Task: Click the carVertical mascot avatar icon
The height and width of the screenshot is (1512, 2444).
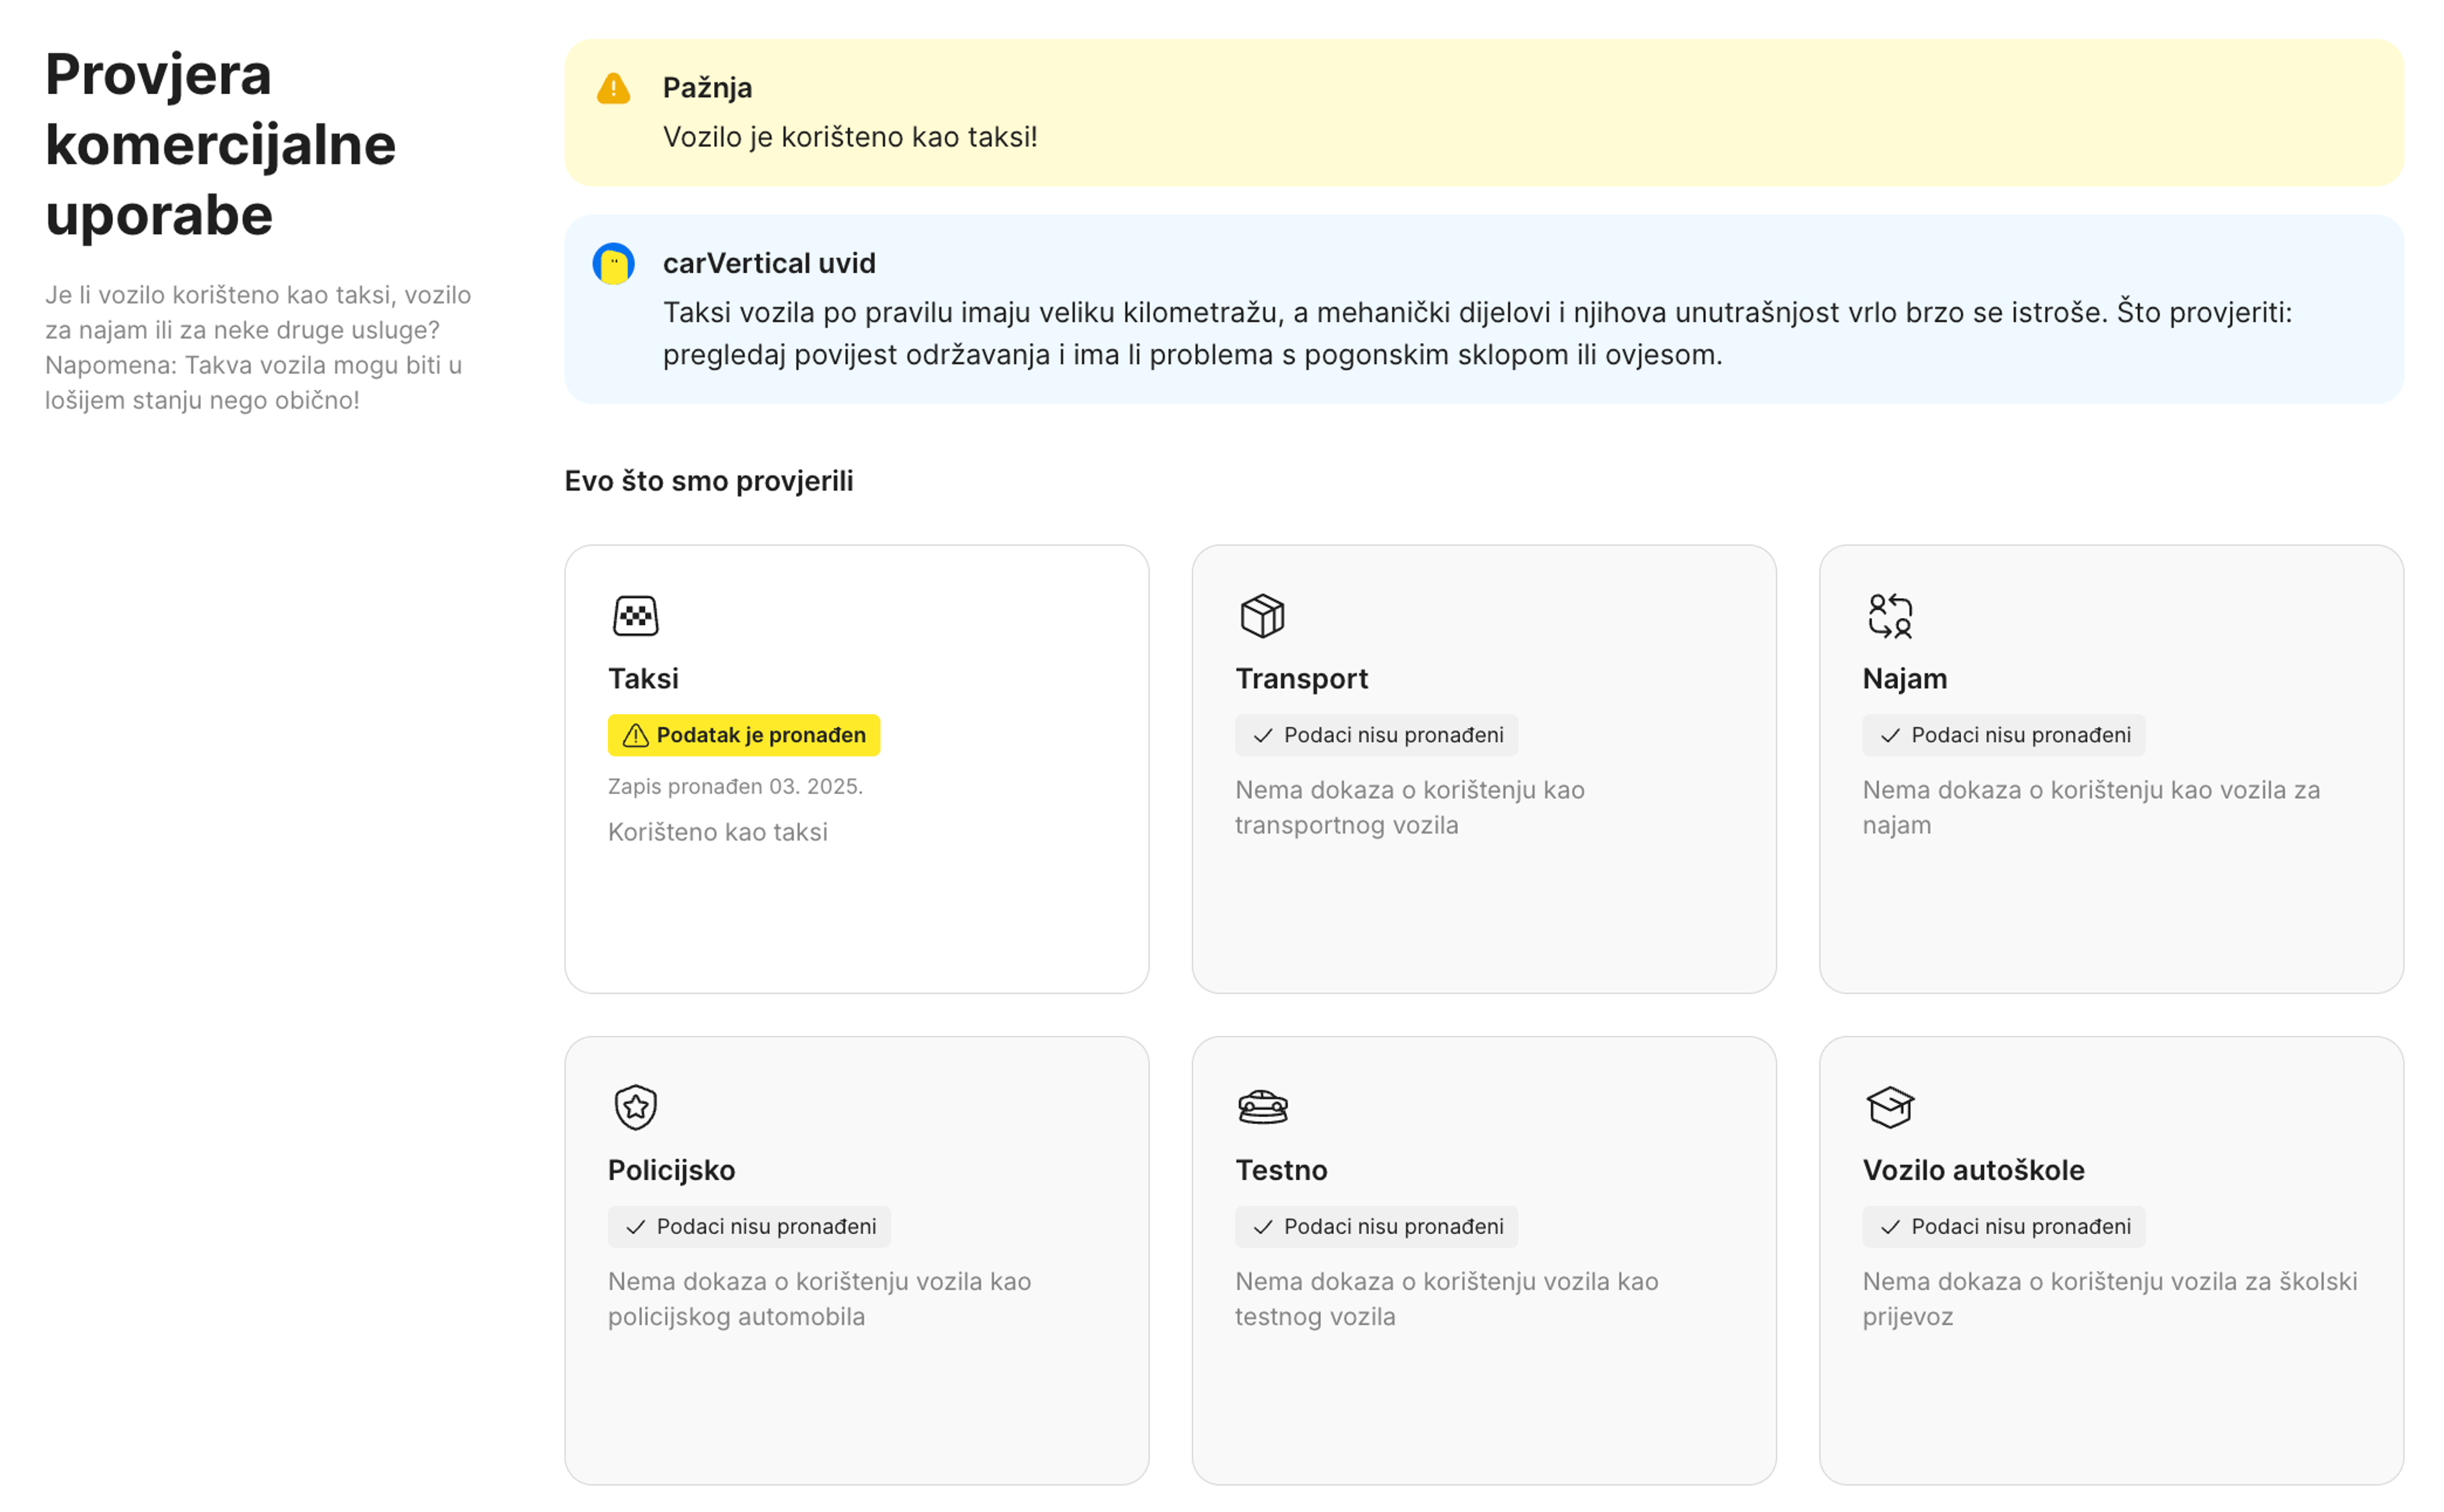Action: coord(613,264)
